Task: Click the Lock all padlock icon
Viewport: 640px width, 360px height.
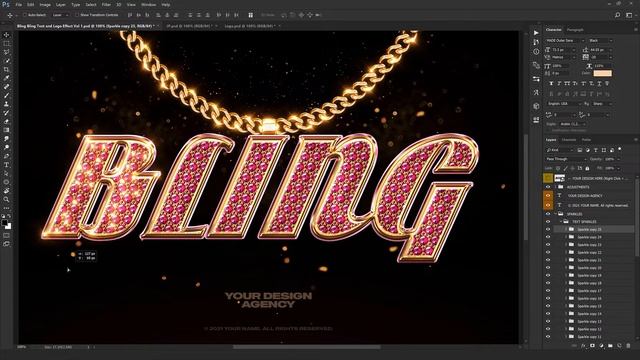Action: 587,168
